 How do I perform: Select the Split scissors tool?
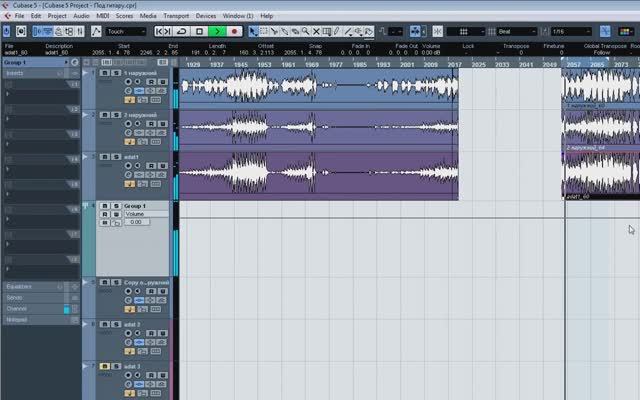pyautogui.click(x=274, y=31)
